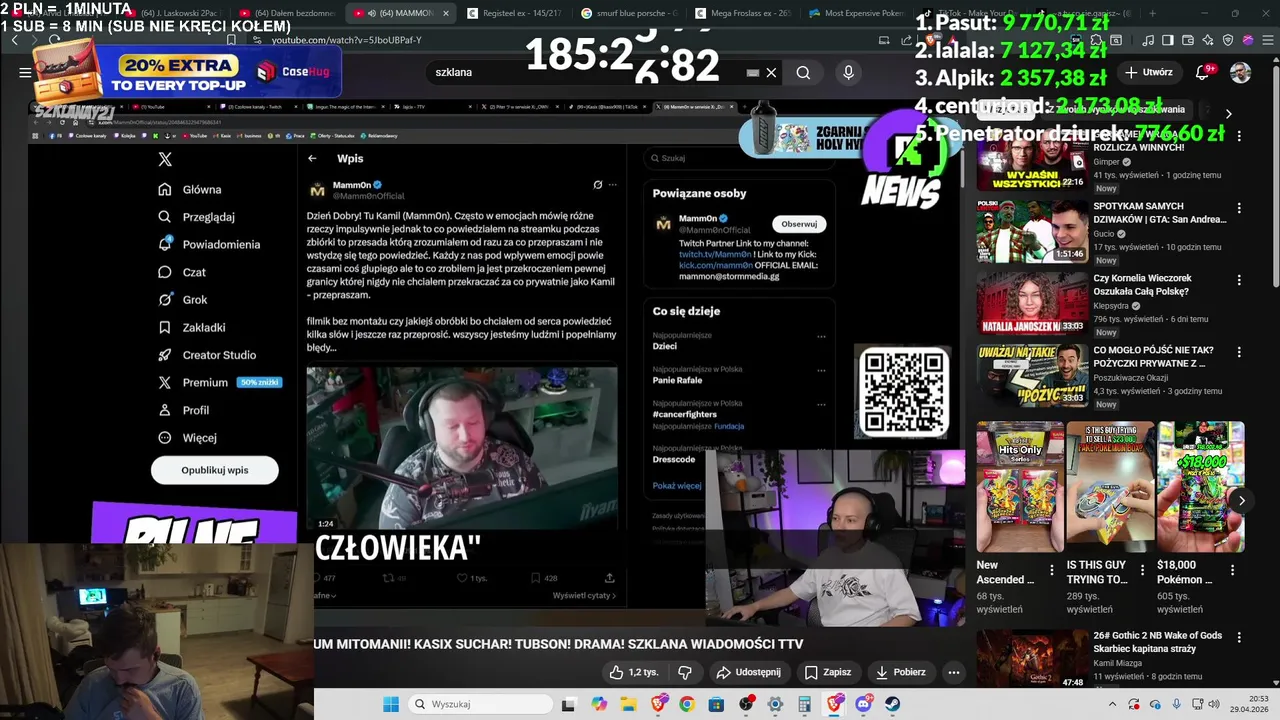Open options for 'IS THIS GUY TRYING TO' short
Image resolution: width=1280 pixels, height=720 pixels.
click(x=1143, y=570)
